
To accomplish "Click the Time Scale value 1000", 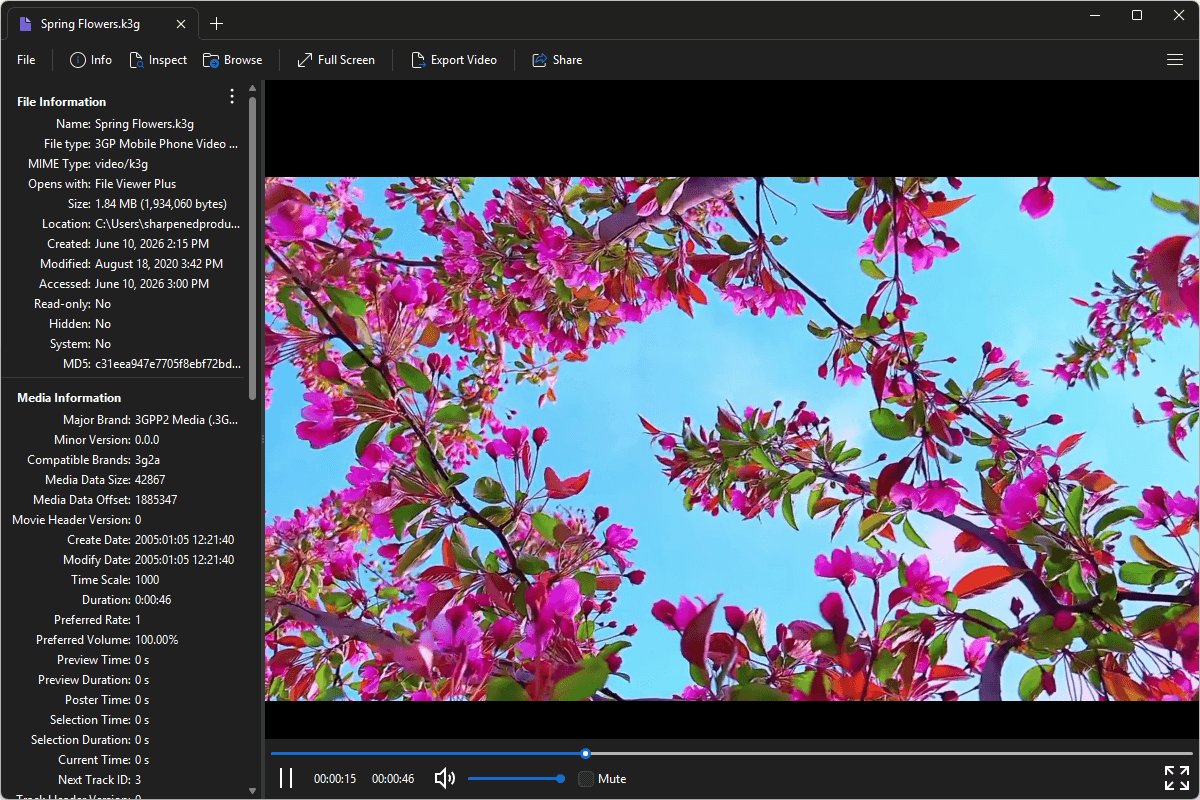I will [147, 580].
